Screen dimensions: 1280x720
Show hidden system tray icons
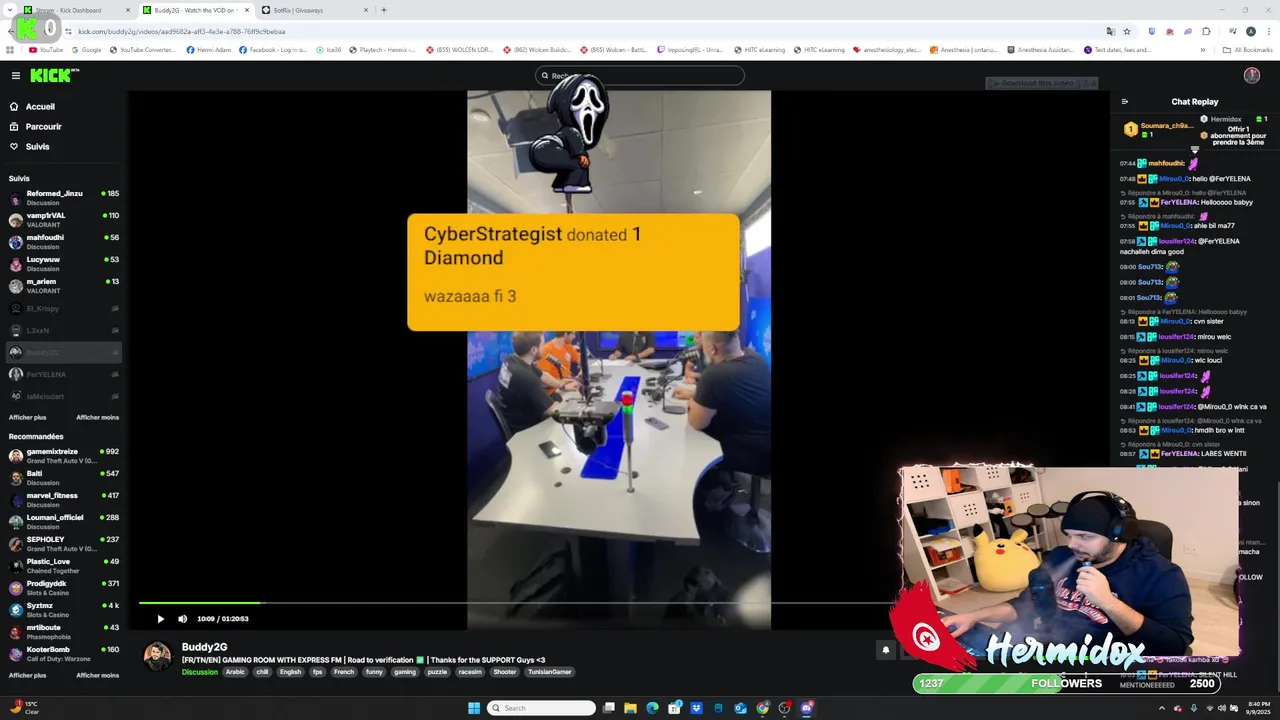1163,708
